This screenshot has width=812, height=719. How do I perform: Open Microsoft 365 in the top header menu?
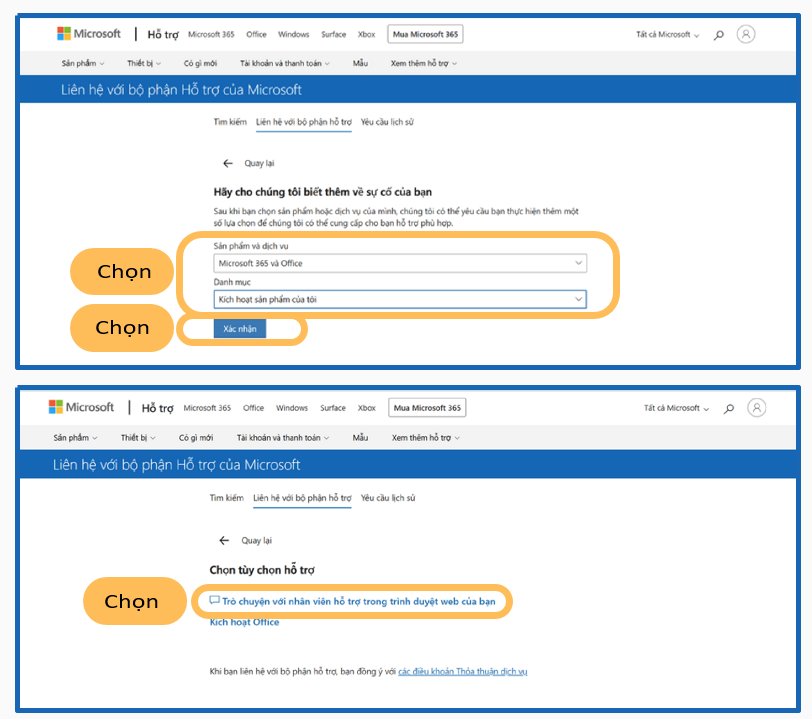click(x=211, y=34)
